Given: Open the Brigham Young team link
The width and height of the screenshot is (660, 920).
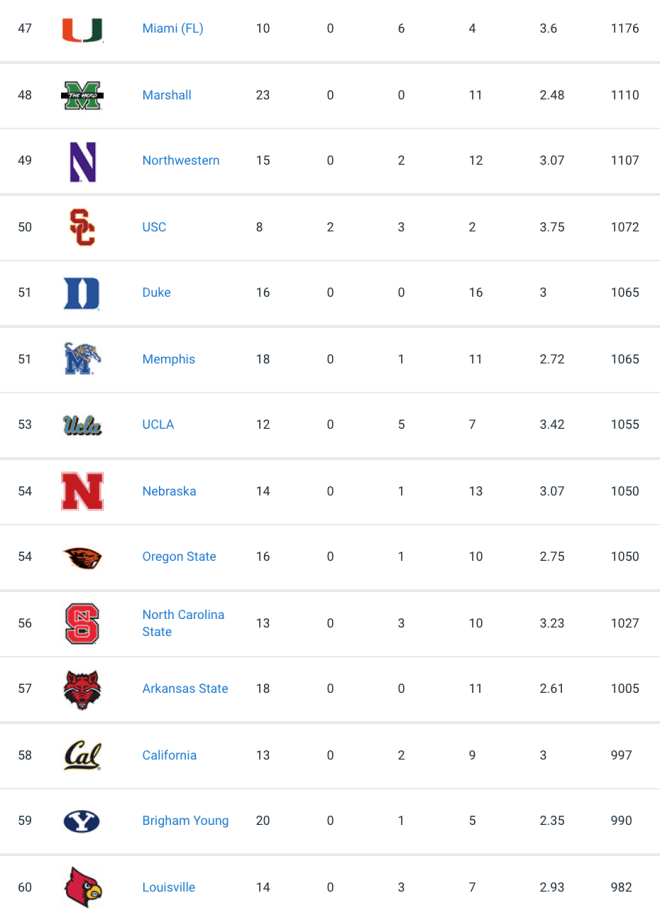Looking at the screenshot, I should point(185,820).
